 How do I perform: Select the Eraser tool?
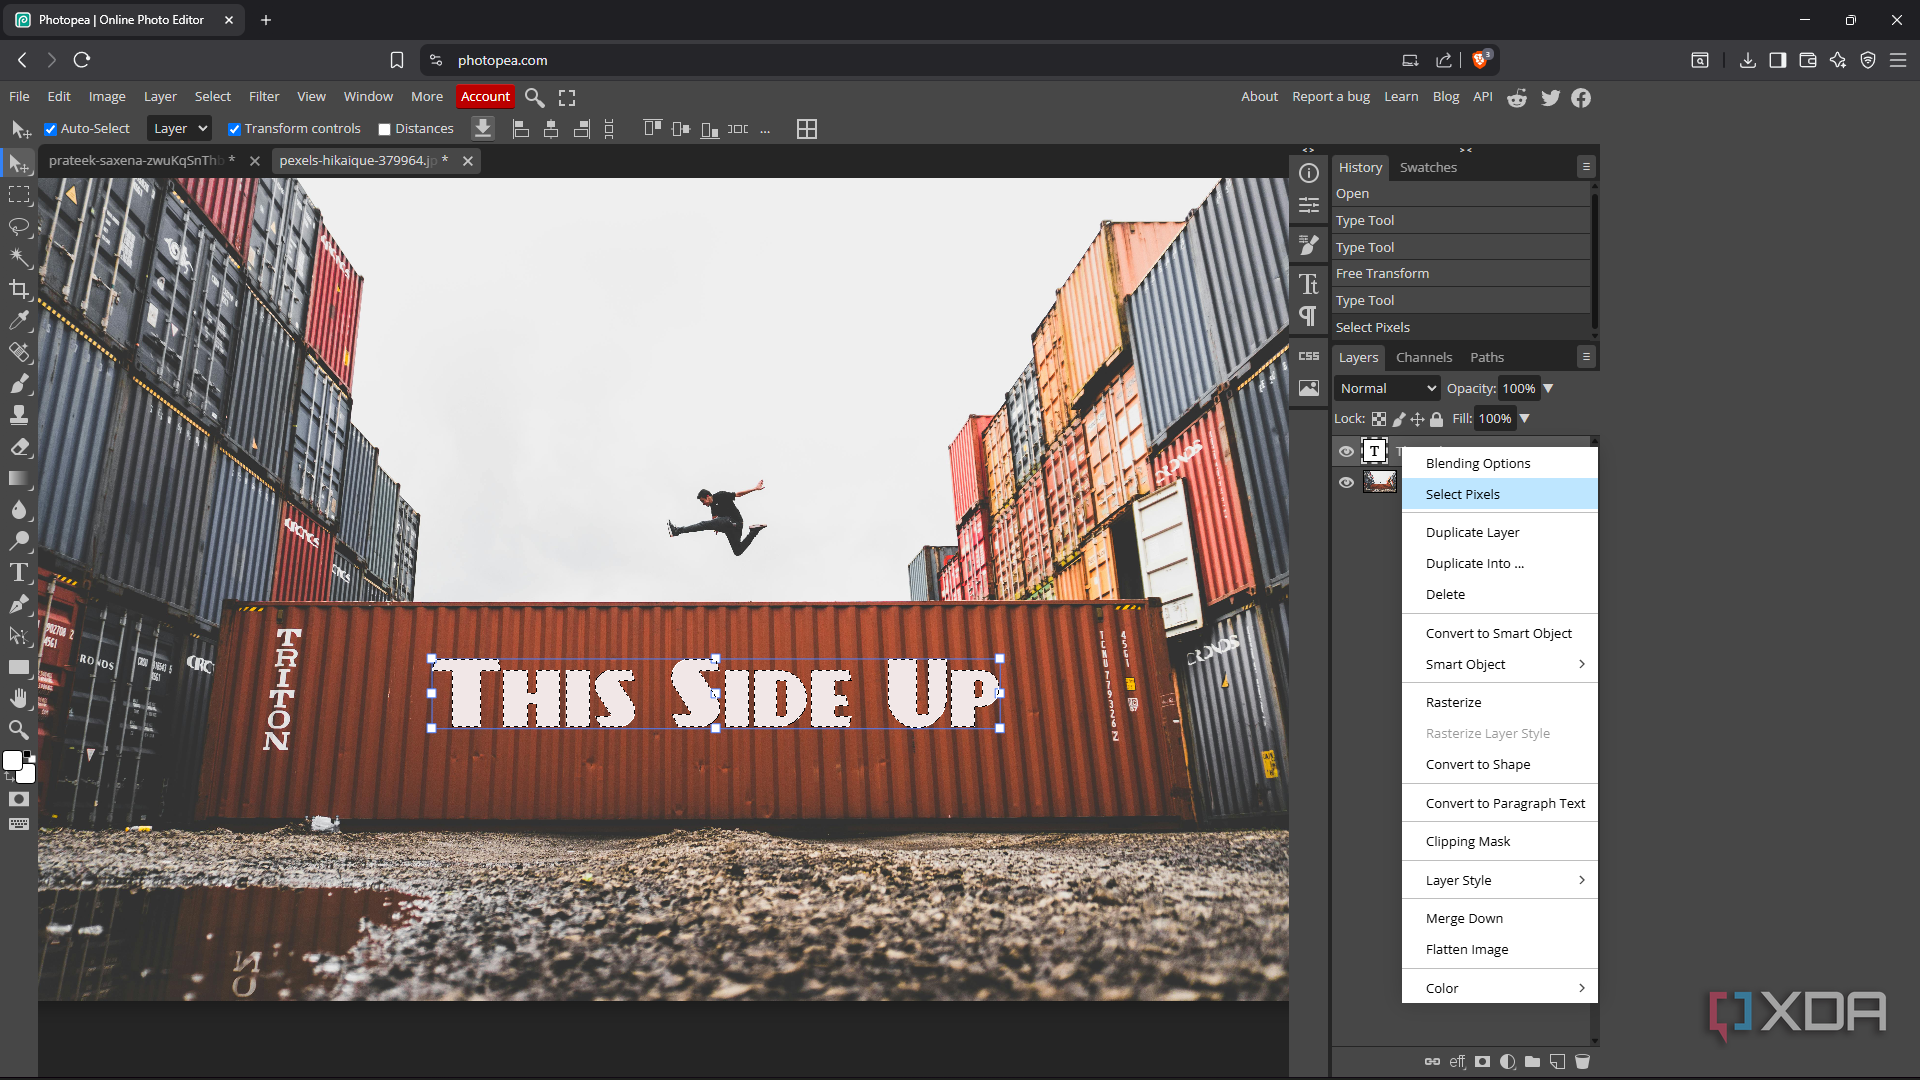[19, 447]
